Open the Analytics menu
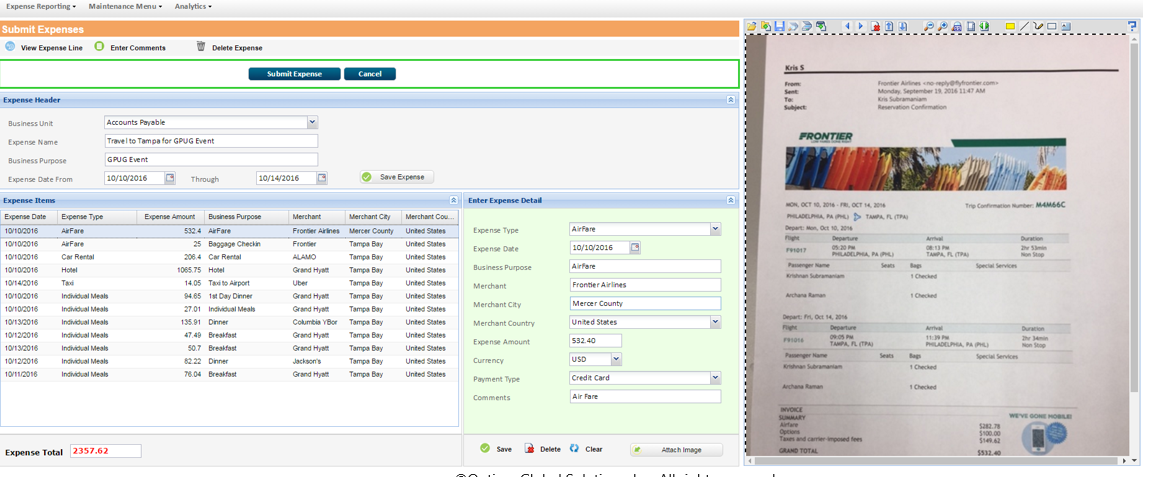This screenshot has width=1150, height=477. point(193,6)
